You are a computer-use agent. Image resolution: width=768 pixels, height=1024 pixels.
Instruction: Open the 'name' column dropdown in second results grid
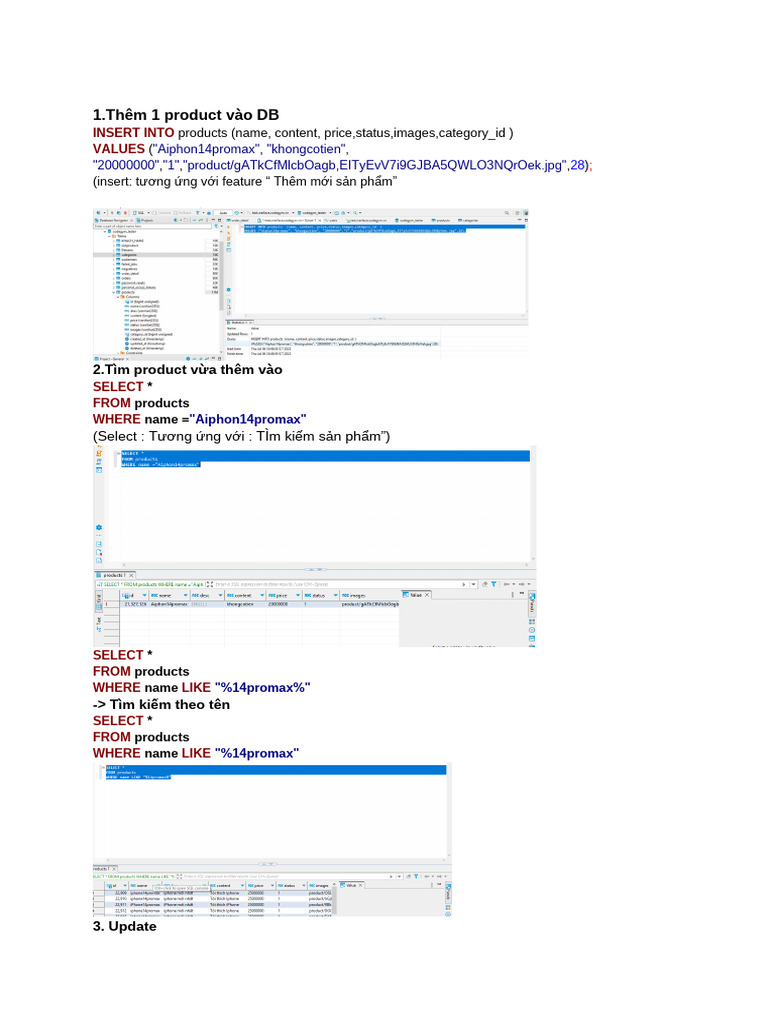[x=185, y=596]
